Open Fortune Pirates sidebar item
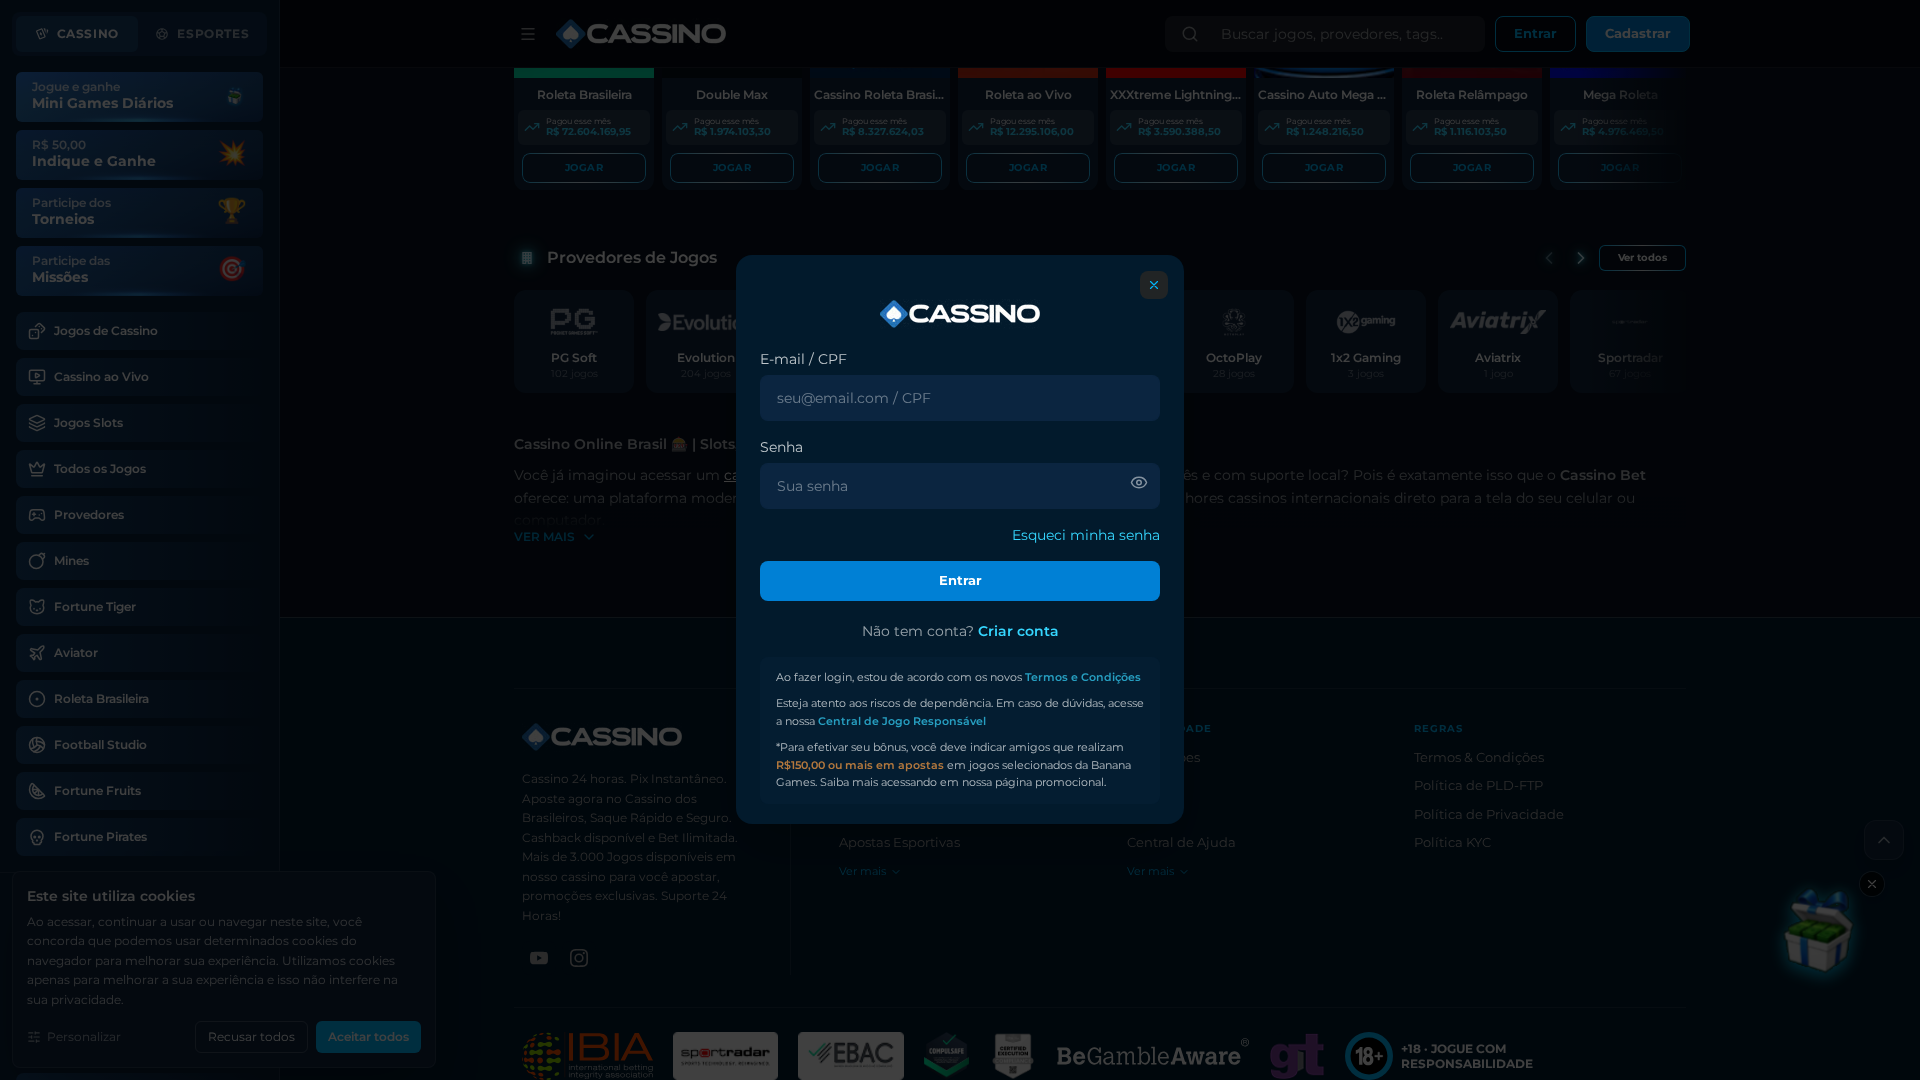Screen dimensions: 1920x1080 coord(139,837)
